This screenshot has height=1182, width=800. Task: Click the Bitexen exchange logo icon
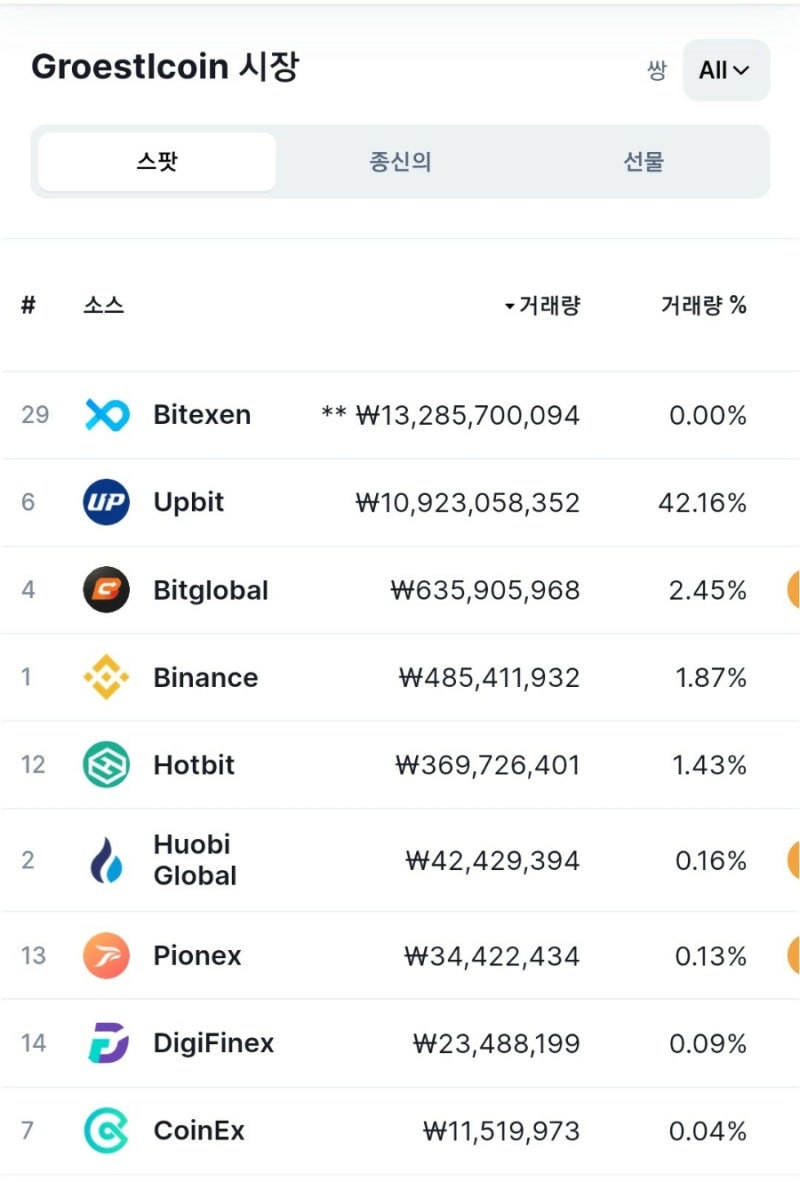(x=106, y=415)
